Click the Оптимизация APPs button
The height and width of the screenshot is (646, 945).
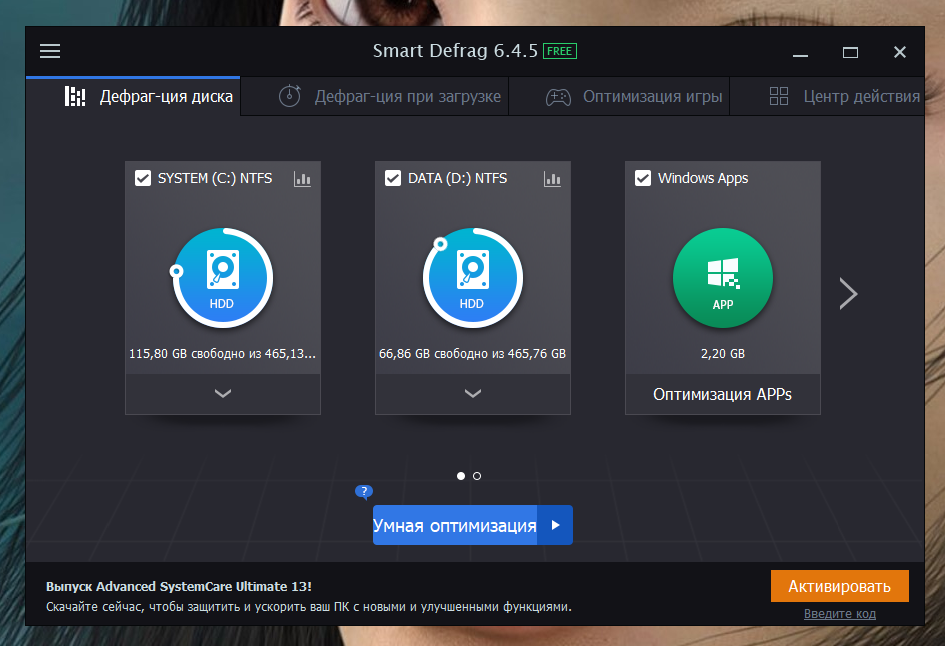pos(722,394)
